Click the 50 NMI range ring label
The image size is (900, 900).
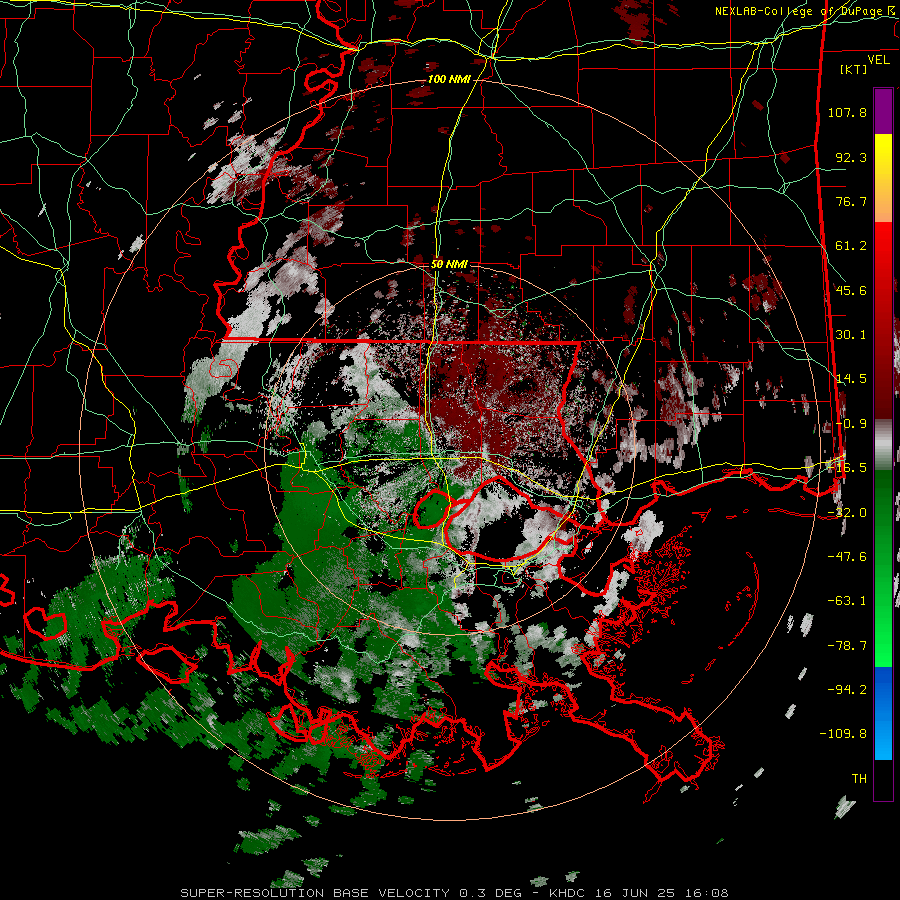tap(449, 264)
